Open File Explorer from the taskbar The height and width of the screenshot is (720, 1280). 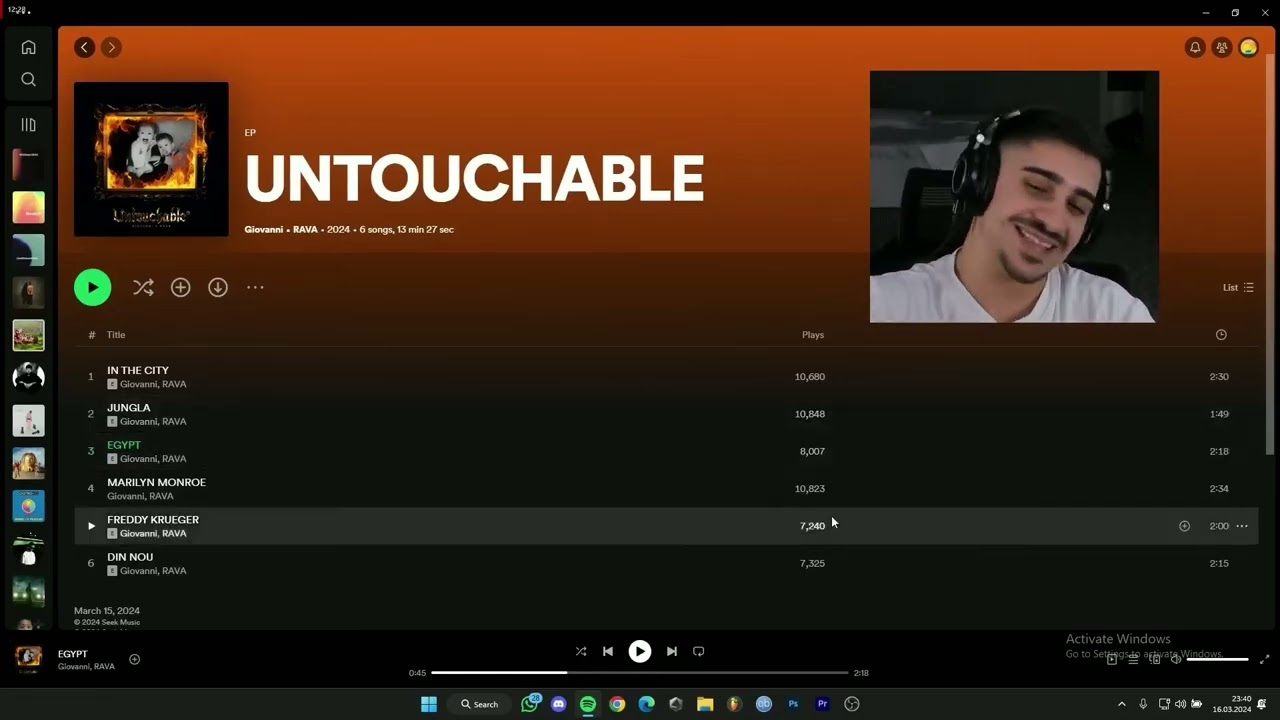[705, 704]
